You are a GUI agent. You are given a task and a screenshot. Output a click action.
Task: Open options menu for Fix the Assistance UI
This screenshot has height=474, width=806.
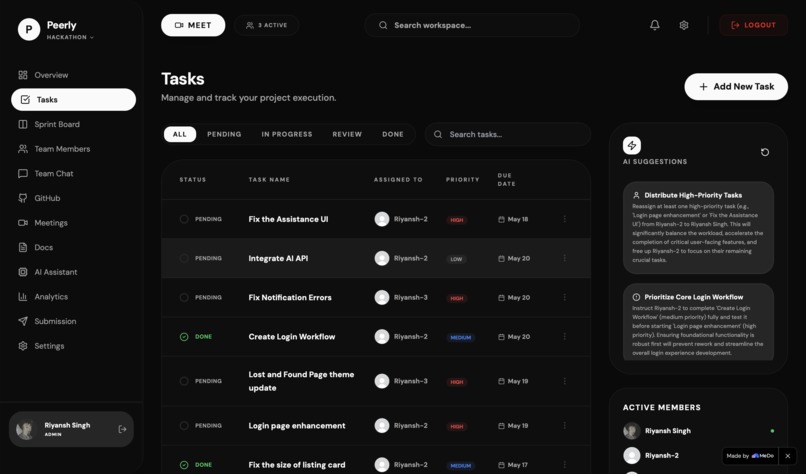(x=564, y=219)
